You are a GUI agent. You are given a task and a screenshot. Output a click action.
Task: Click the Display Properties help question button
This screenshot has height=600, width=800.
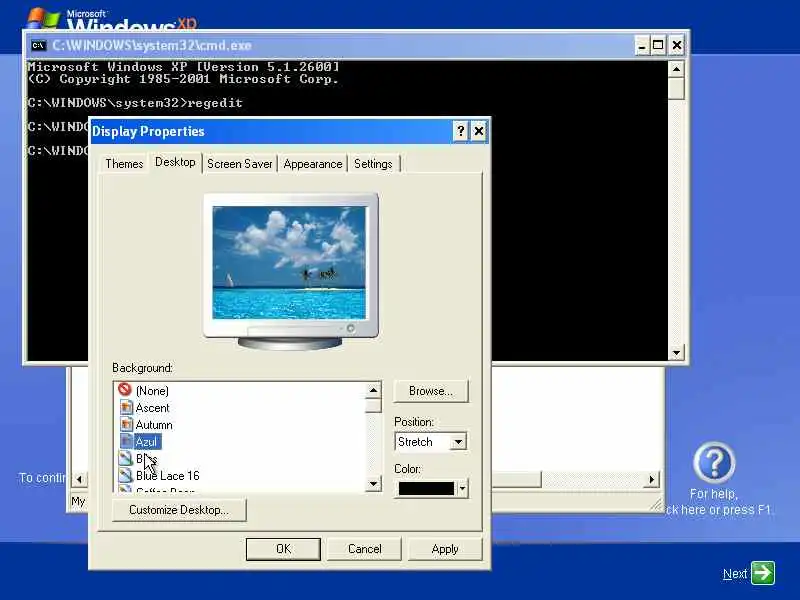point(461,131)
